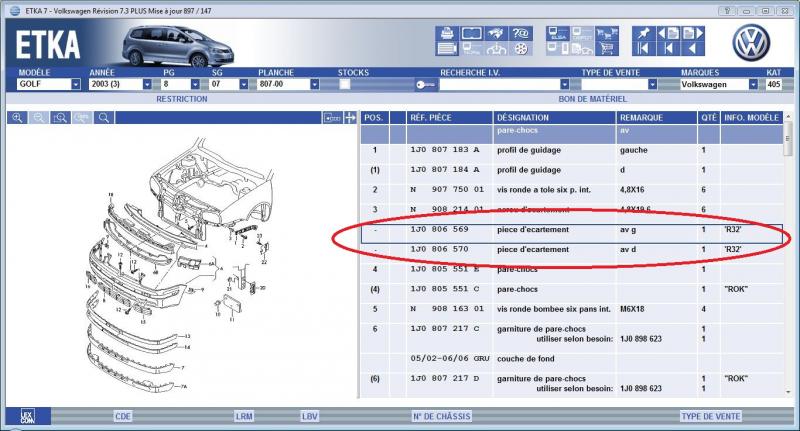Select part row 1J0 806 569
Image resolution: width=800 pixels, height=431 pixels.
coord(571,233)
